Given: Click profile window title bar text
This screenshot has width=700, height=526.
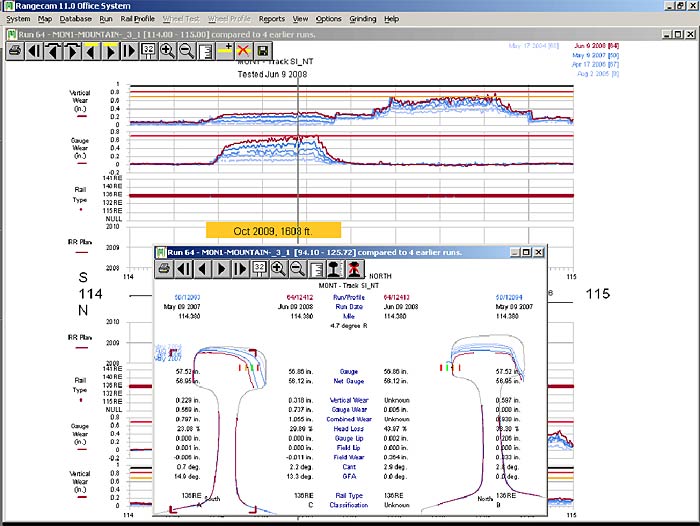Looking at the screenshot, I should click(x=314, y=252).
